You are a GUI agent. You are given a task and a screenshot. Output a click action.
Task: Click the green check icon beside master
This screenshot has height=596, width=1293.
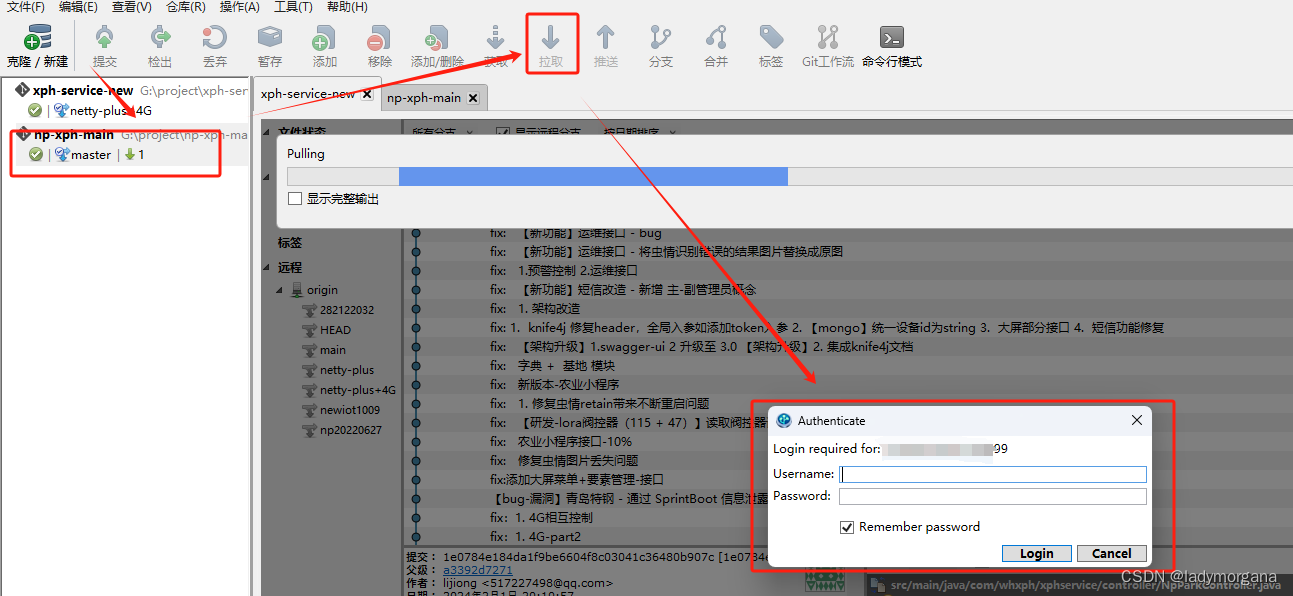(36, 155)
